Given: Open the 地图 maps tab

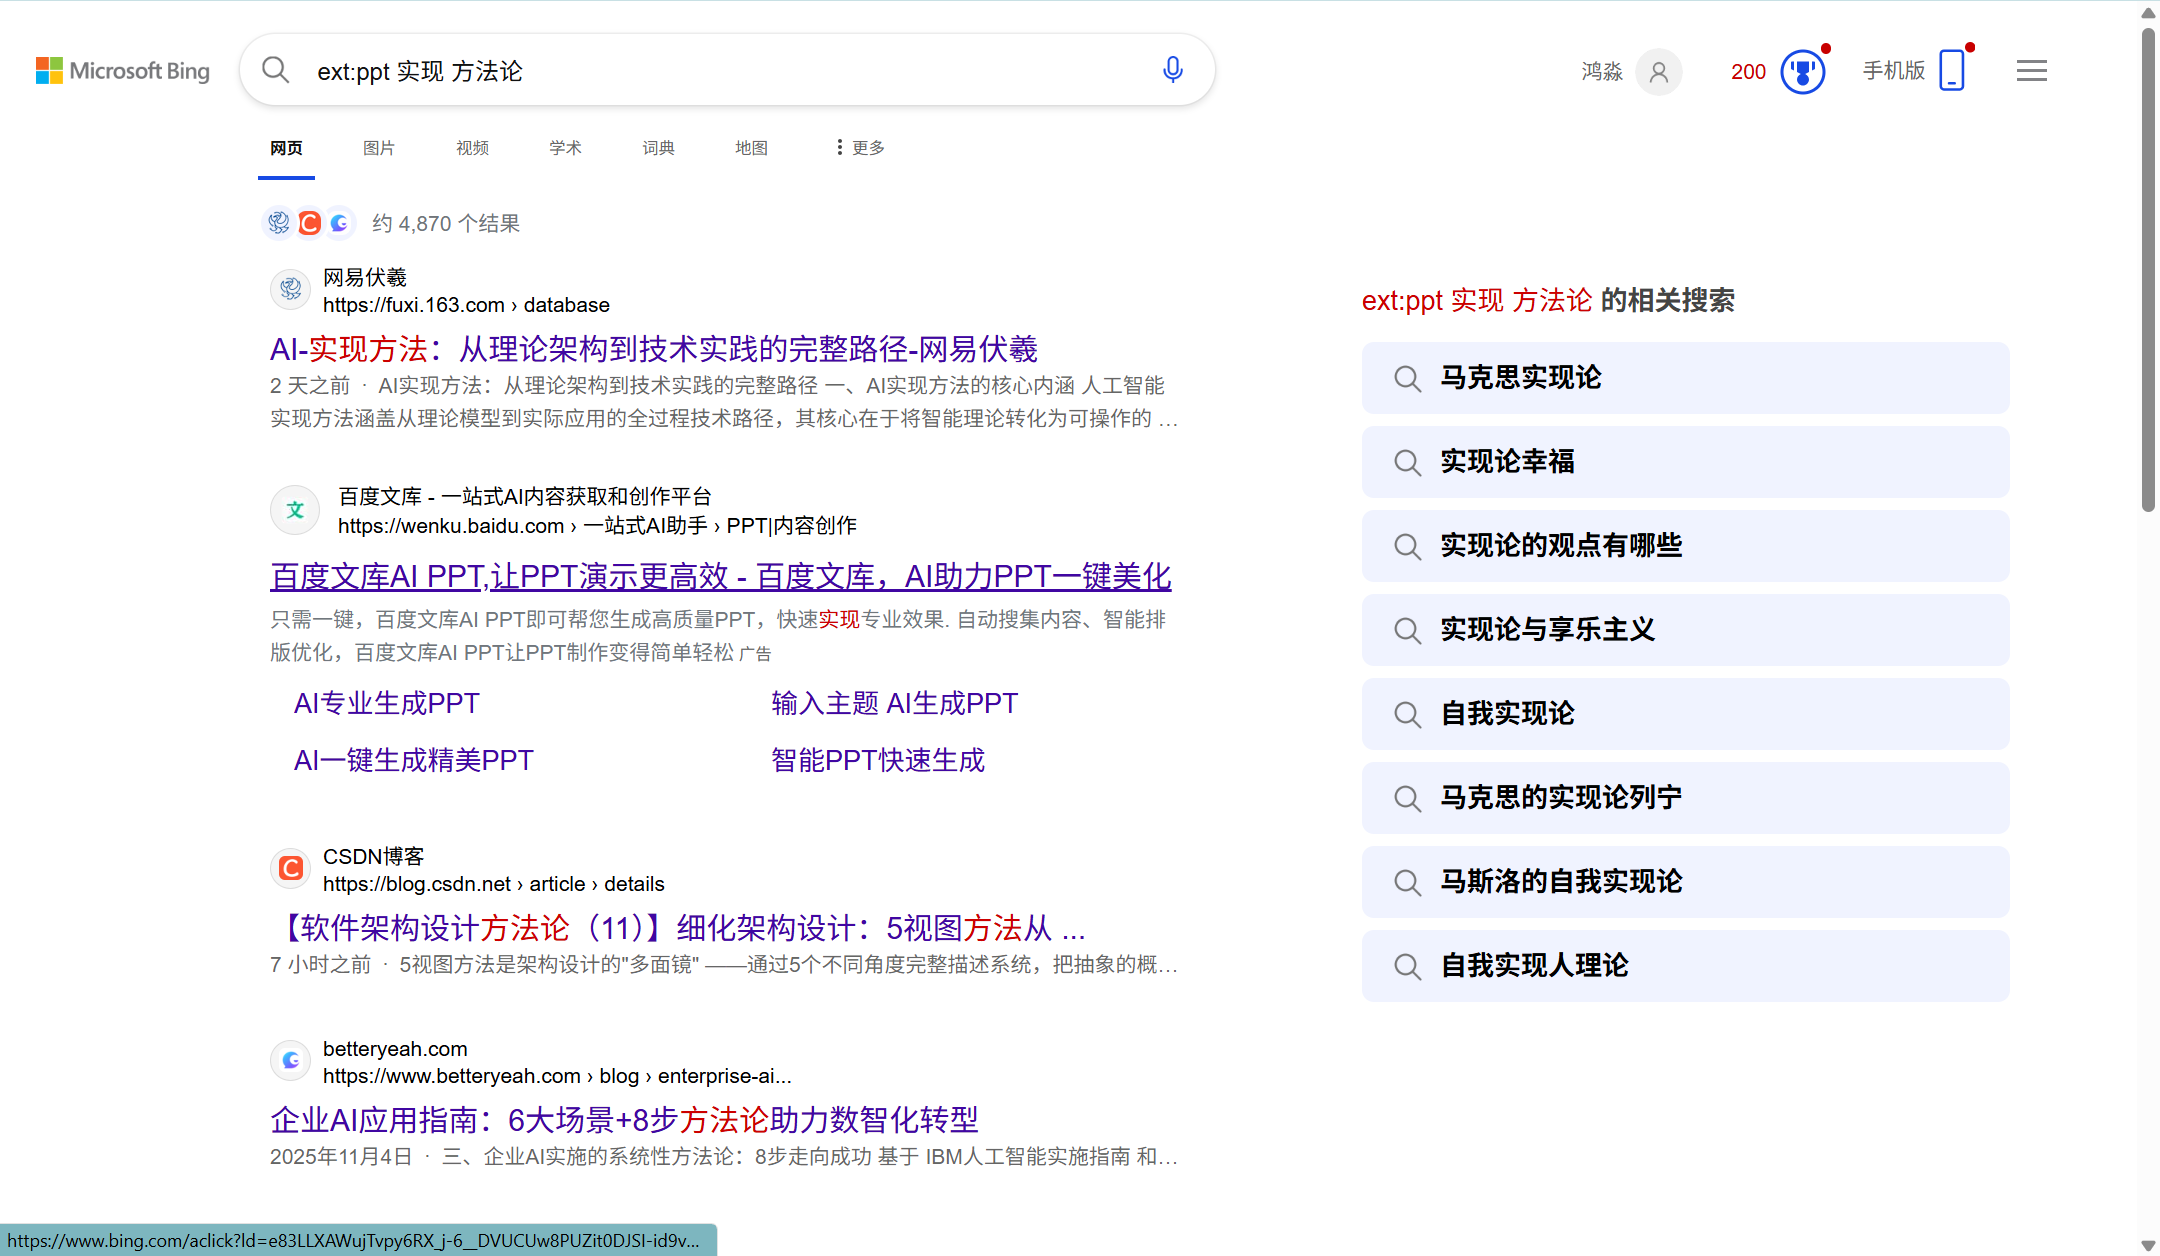Looking at the screenshot, I should point(751,148).
